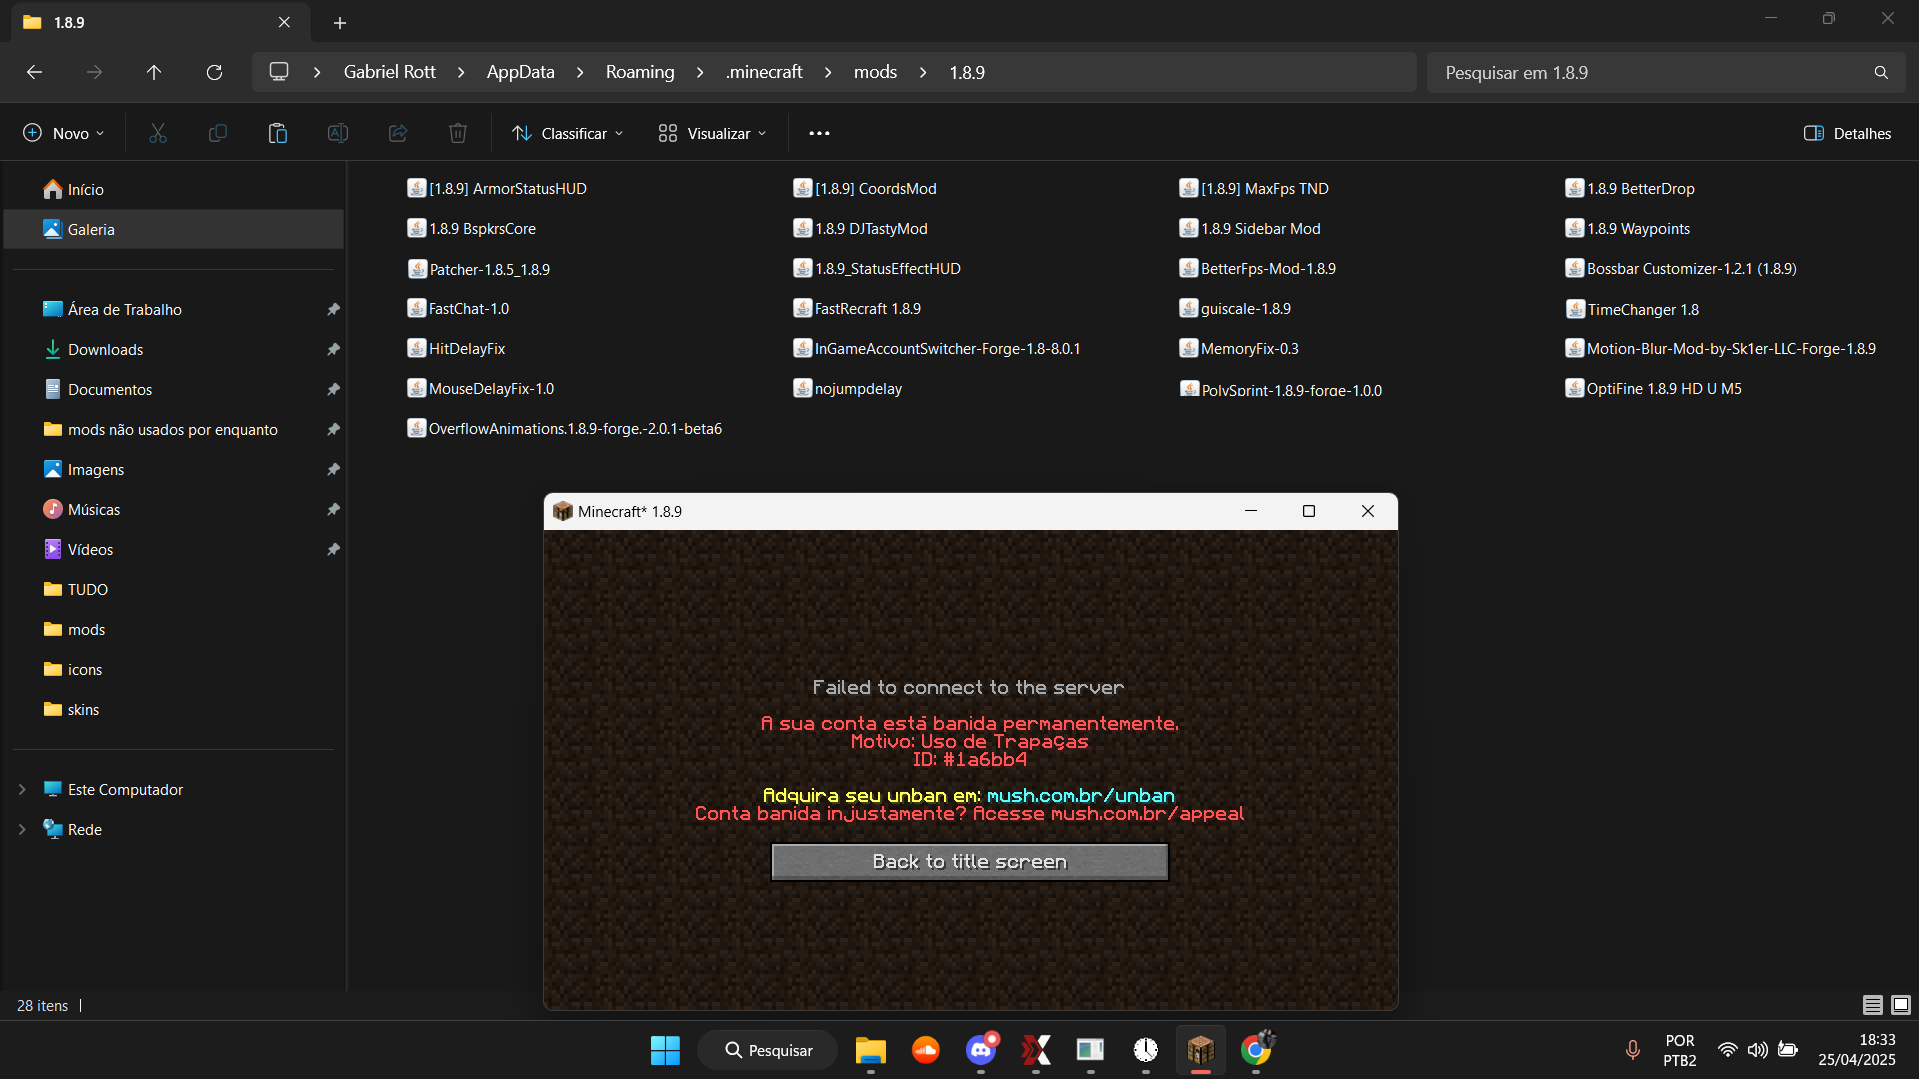Navigate to Gabriel Rott in breadcrumb

click(x=389, y=72)
